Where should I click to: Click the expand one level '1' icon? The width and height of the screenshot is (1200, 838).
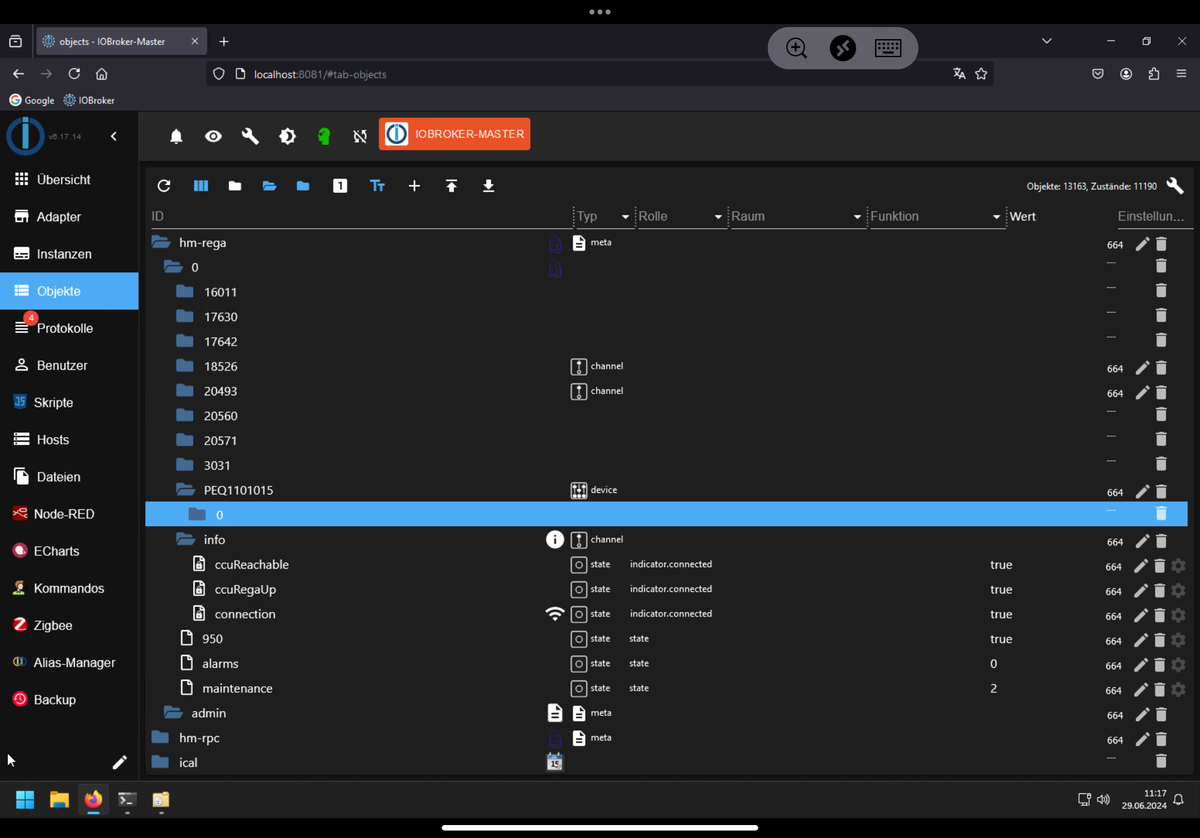pos(340,186)
